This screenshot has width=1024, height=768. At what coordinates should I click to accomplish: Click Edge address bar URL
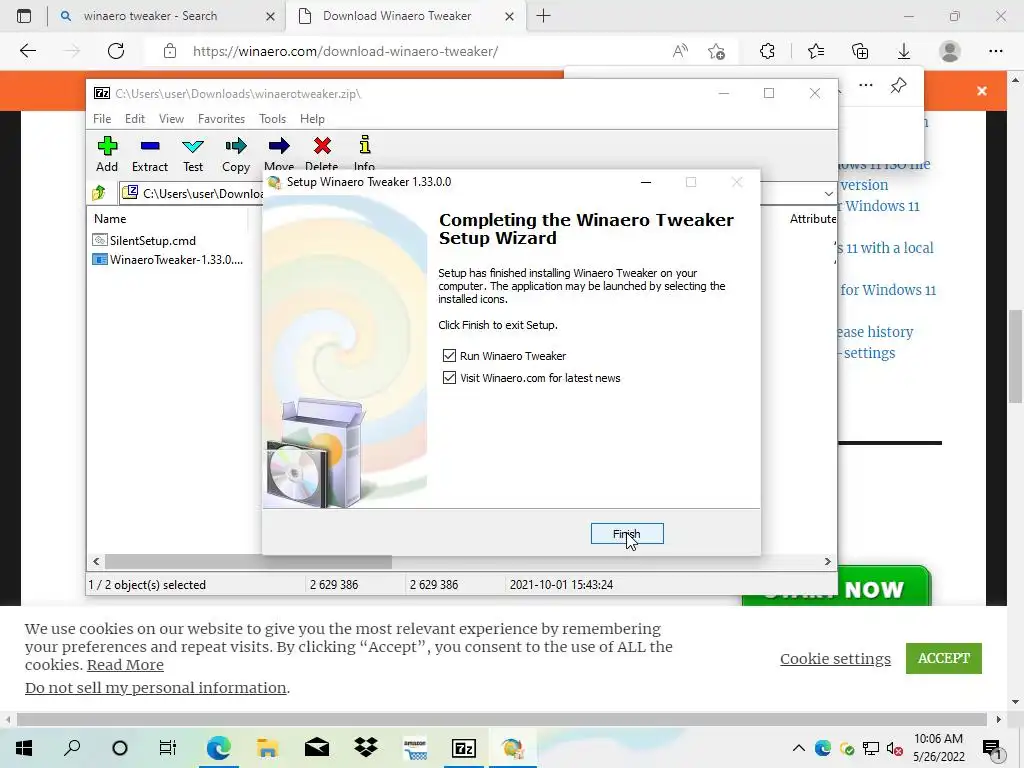tap(345, 51)
